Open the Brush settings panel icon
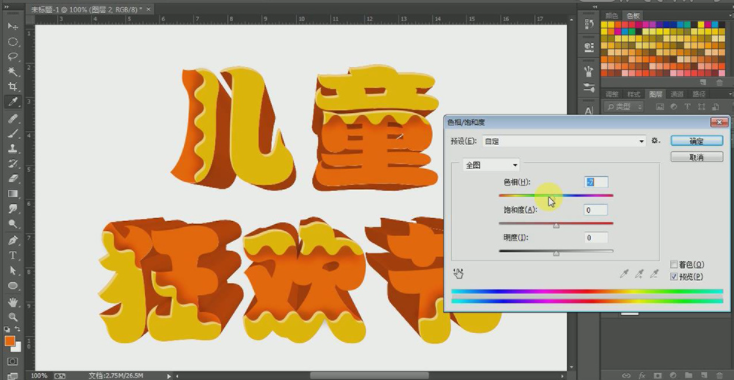Screen dimensions: 734x380 (x=589, y=88)
